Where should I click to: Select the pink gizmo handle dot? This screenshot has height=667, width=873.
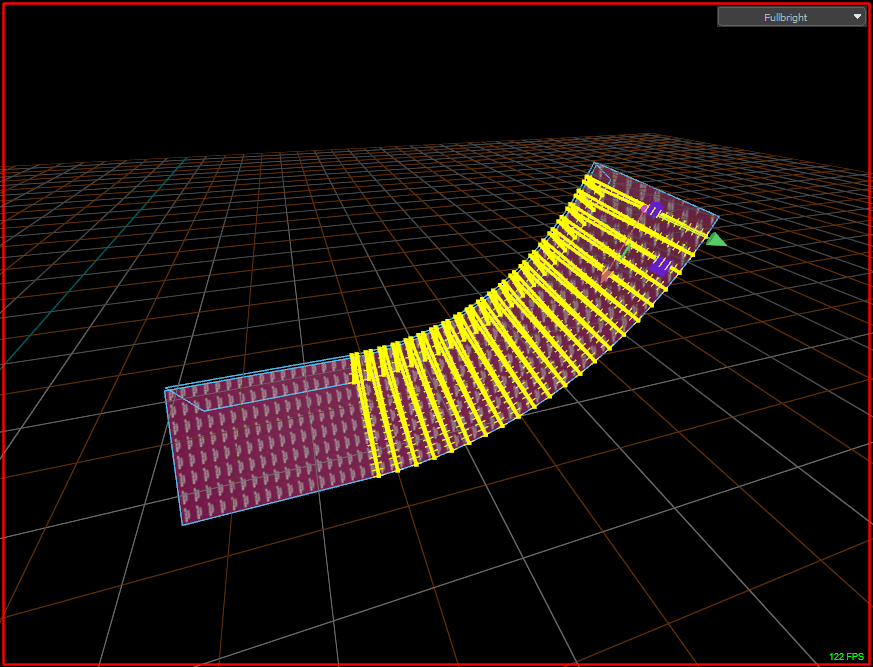coord(644,209)
